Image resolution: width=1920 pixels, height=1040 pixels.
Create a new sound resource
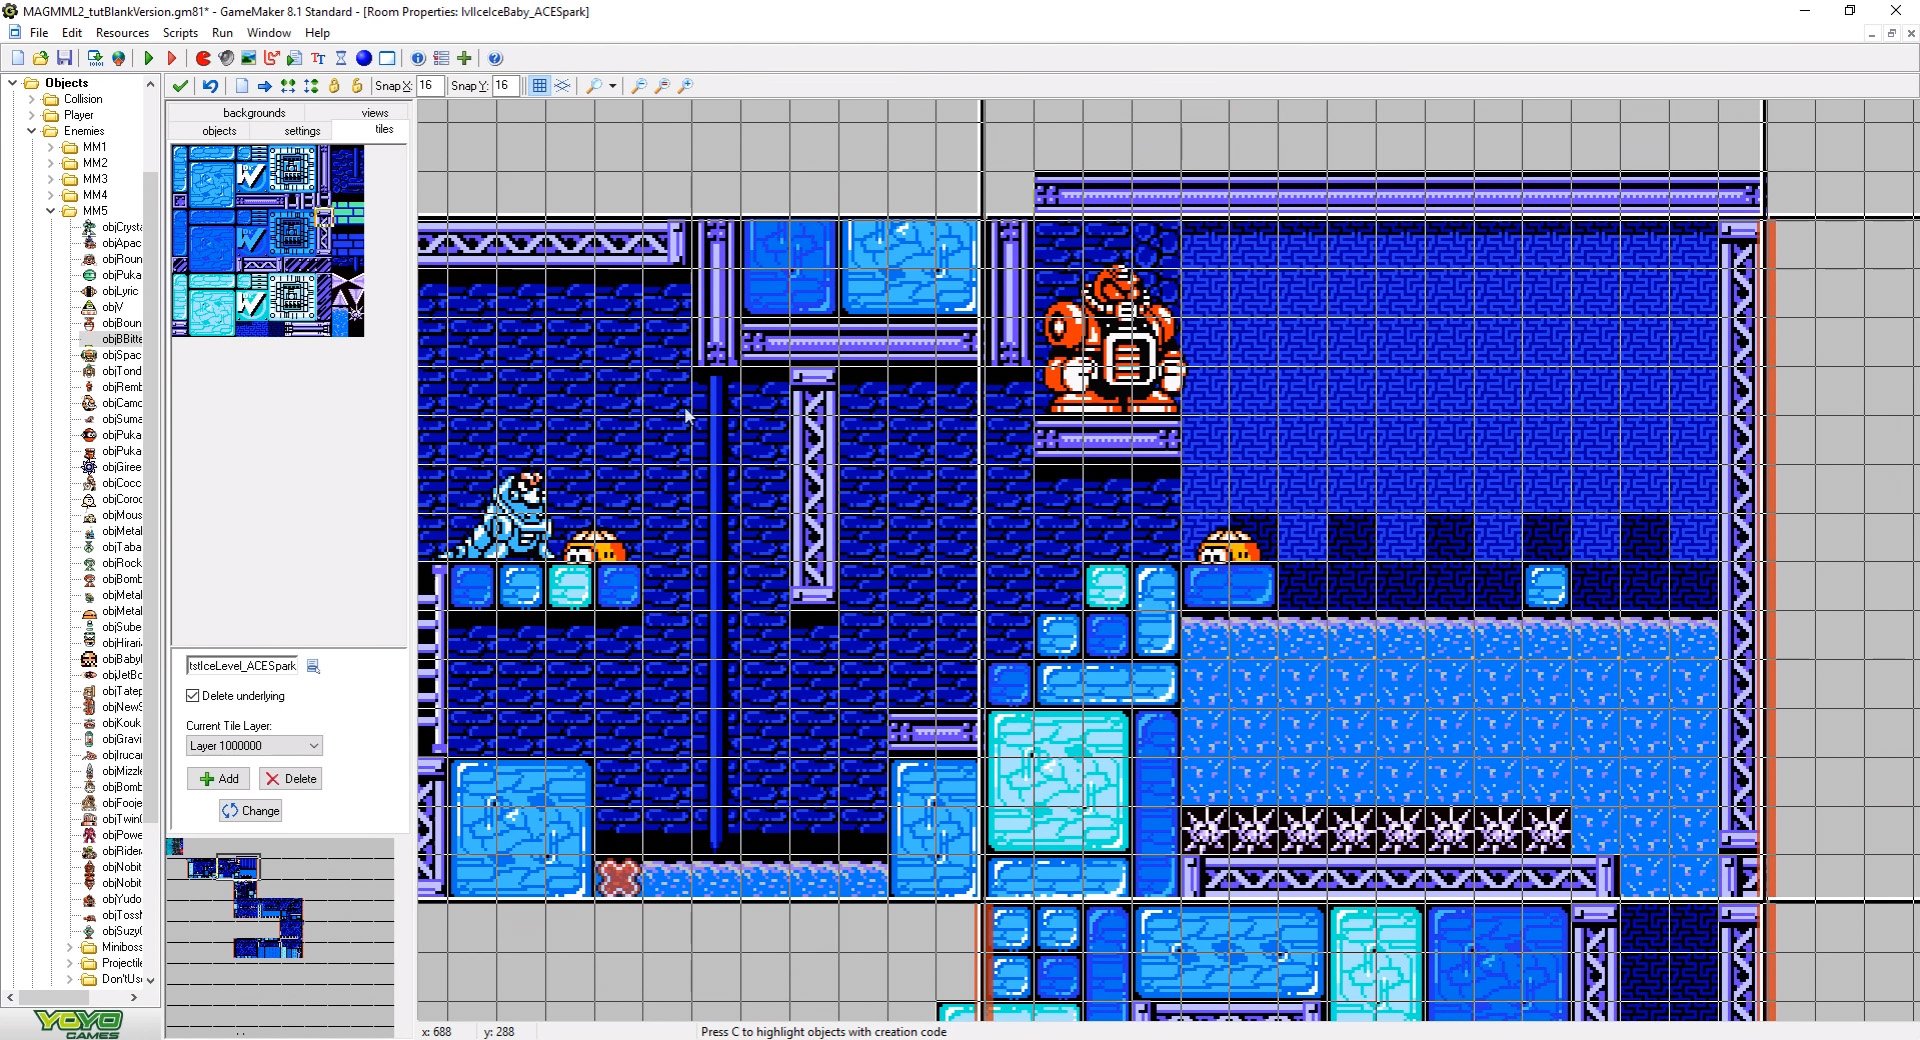225,58
